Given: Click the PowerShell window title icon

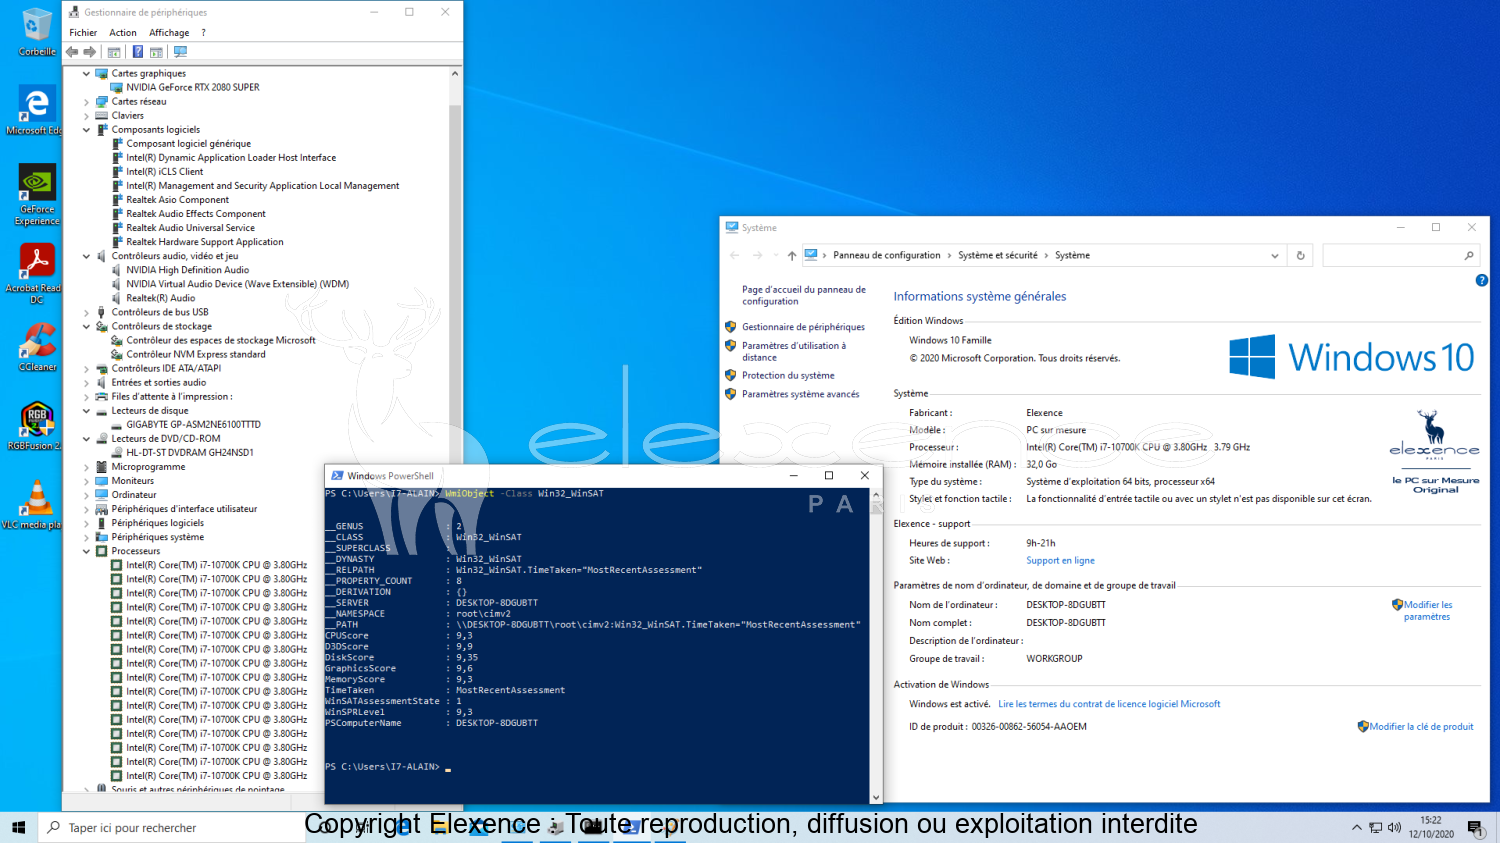Looking at the screenshot, I should click(337, 476).
